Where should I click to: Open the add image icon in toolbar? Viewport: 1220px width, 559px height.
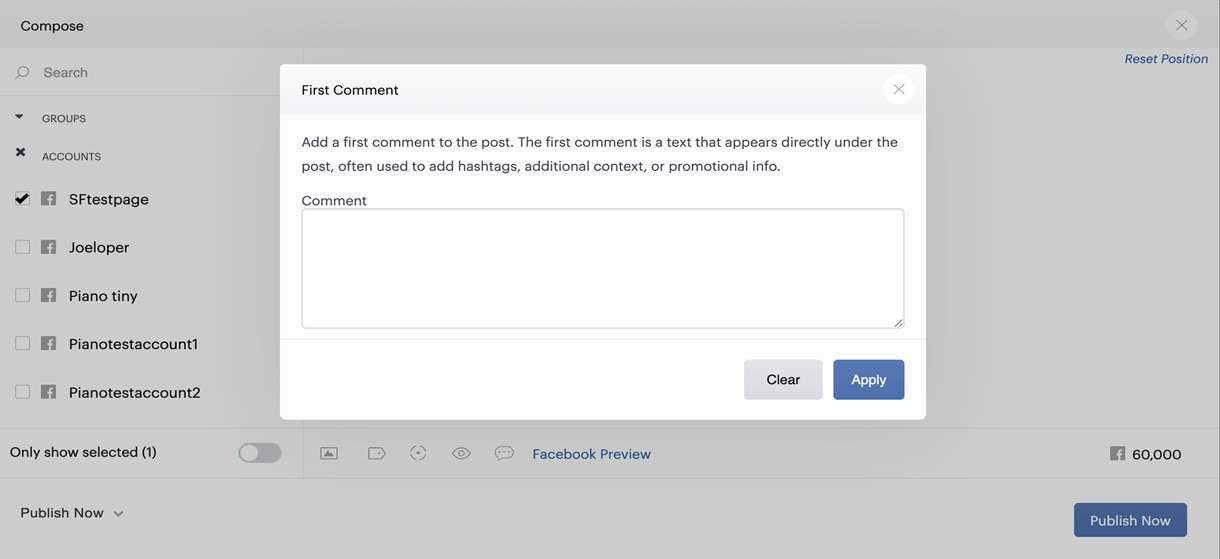coord(329,453)
